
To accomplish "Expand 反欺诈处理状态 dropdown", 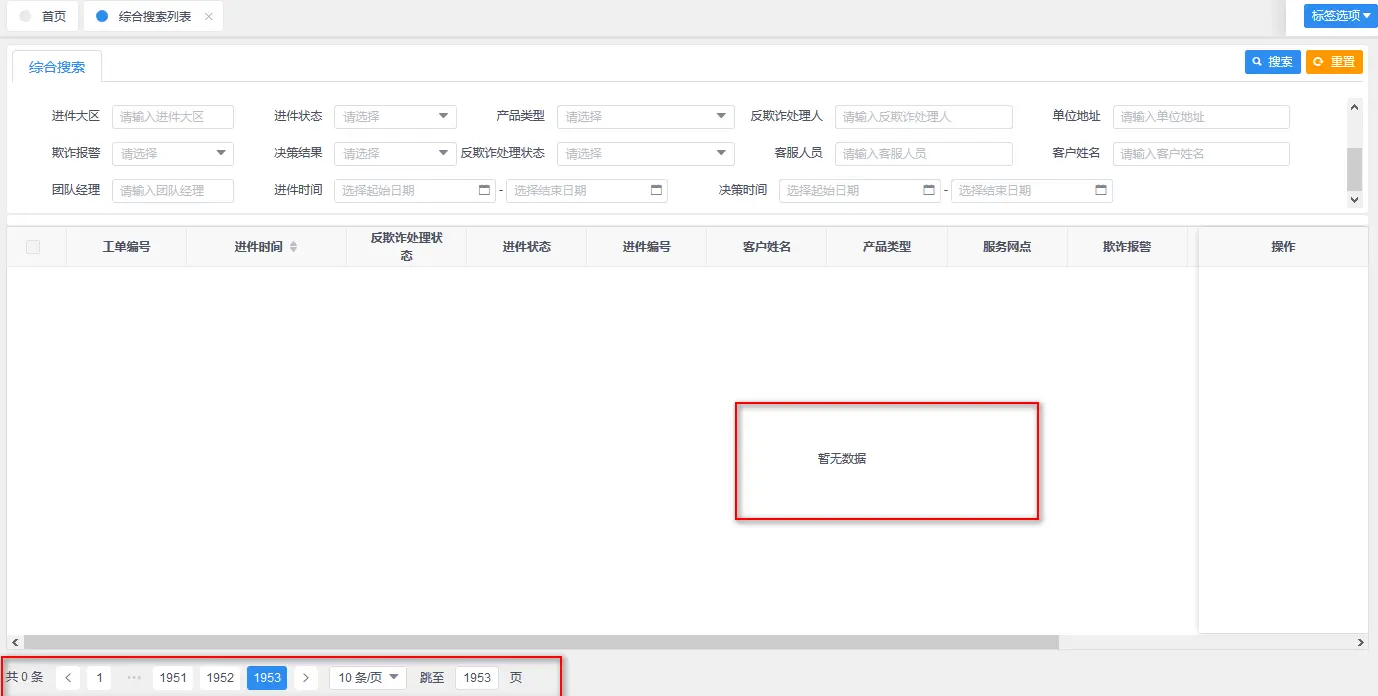I will point(646,154).
